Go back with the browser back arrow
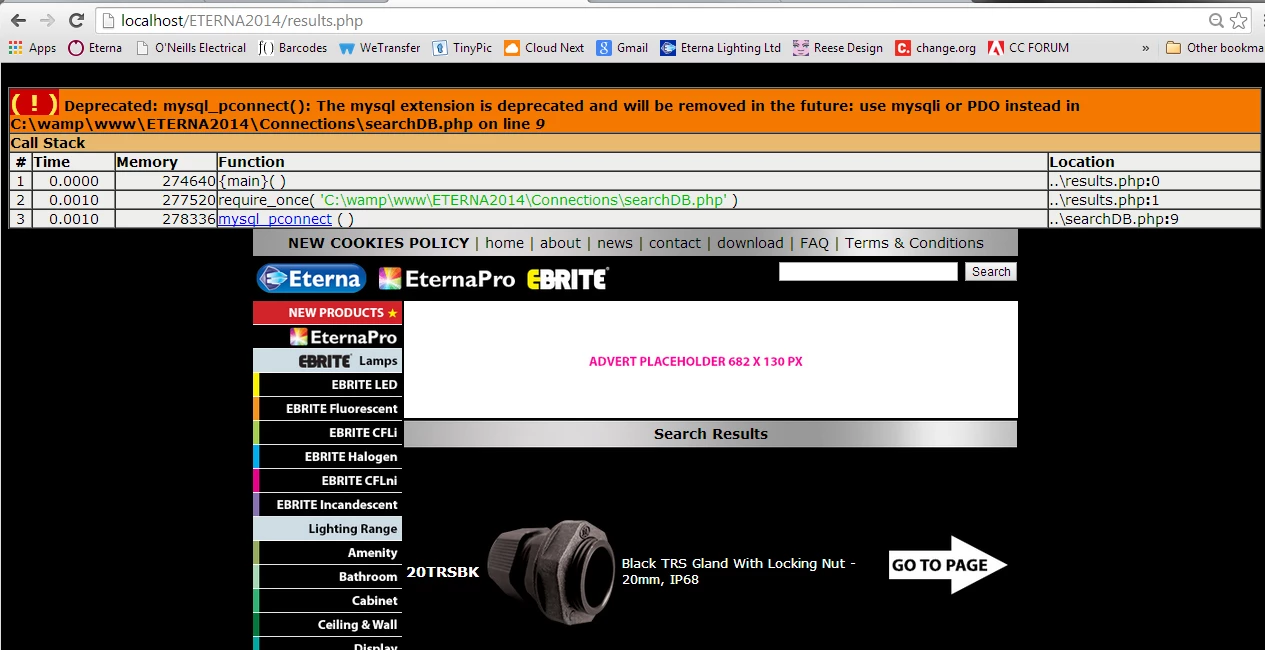Image resolution: width=1265 pixels, height=650 pixels. point(18,20)
